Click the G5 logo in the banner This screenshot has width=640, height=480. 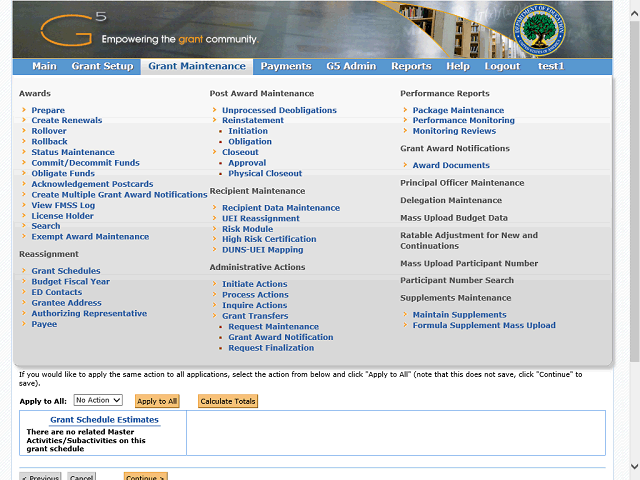73,29
